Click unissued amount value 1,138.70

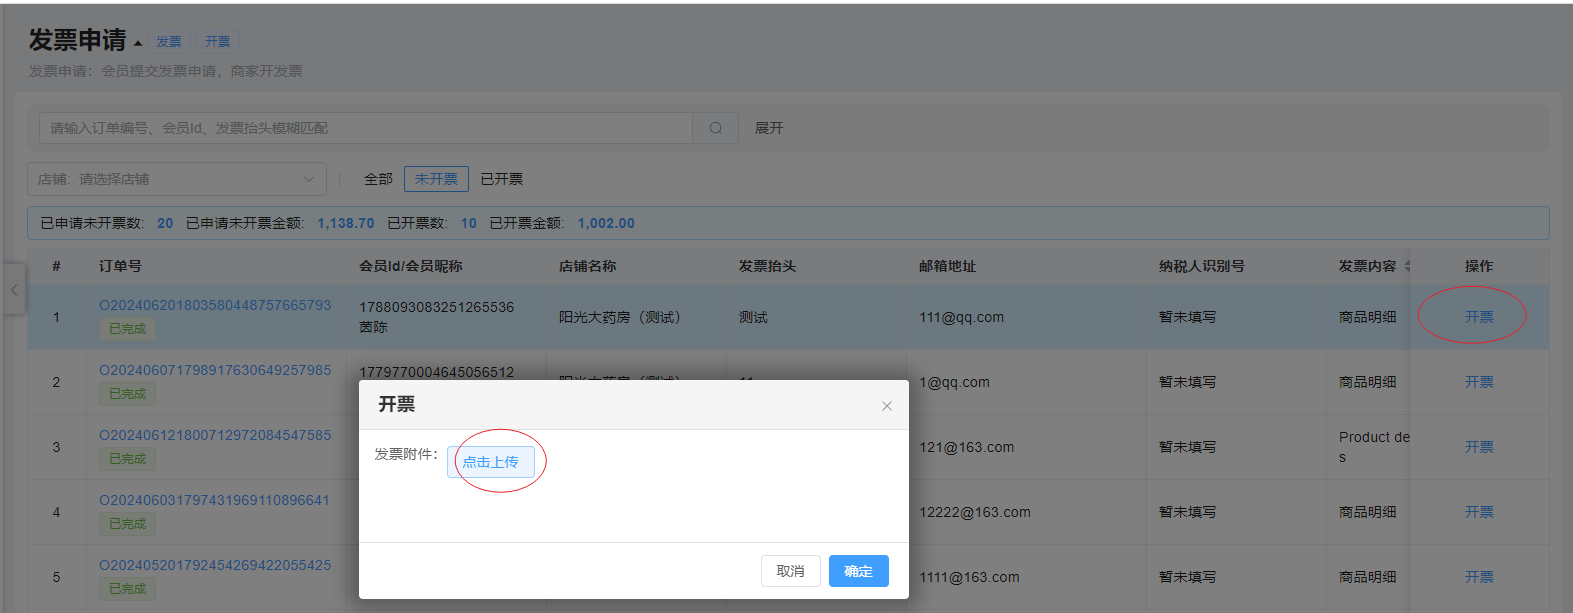point(346,223)
